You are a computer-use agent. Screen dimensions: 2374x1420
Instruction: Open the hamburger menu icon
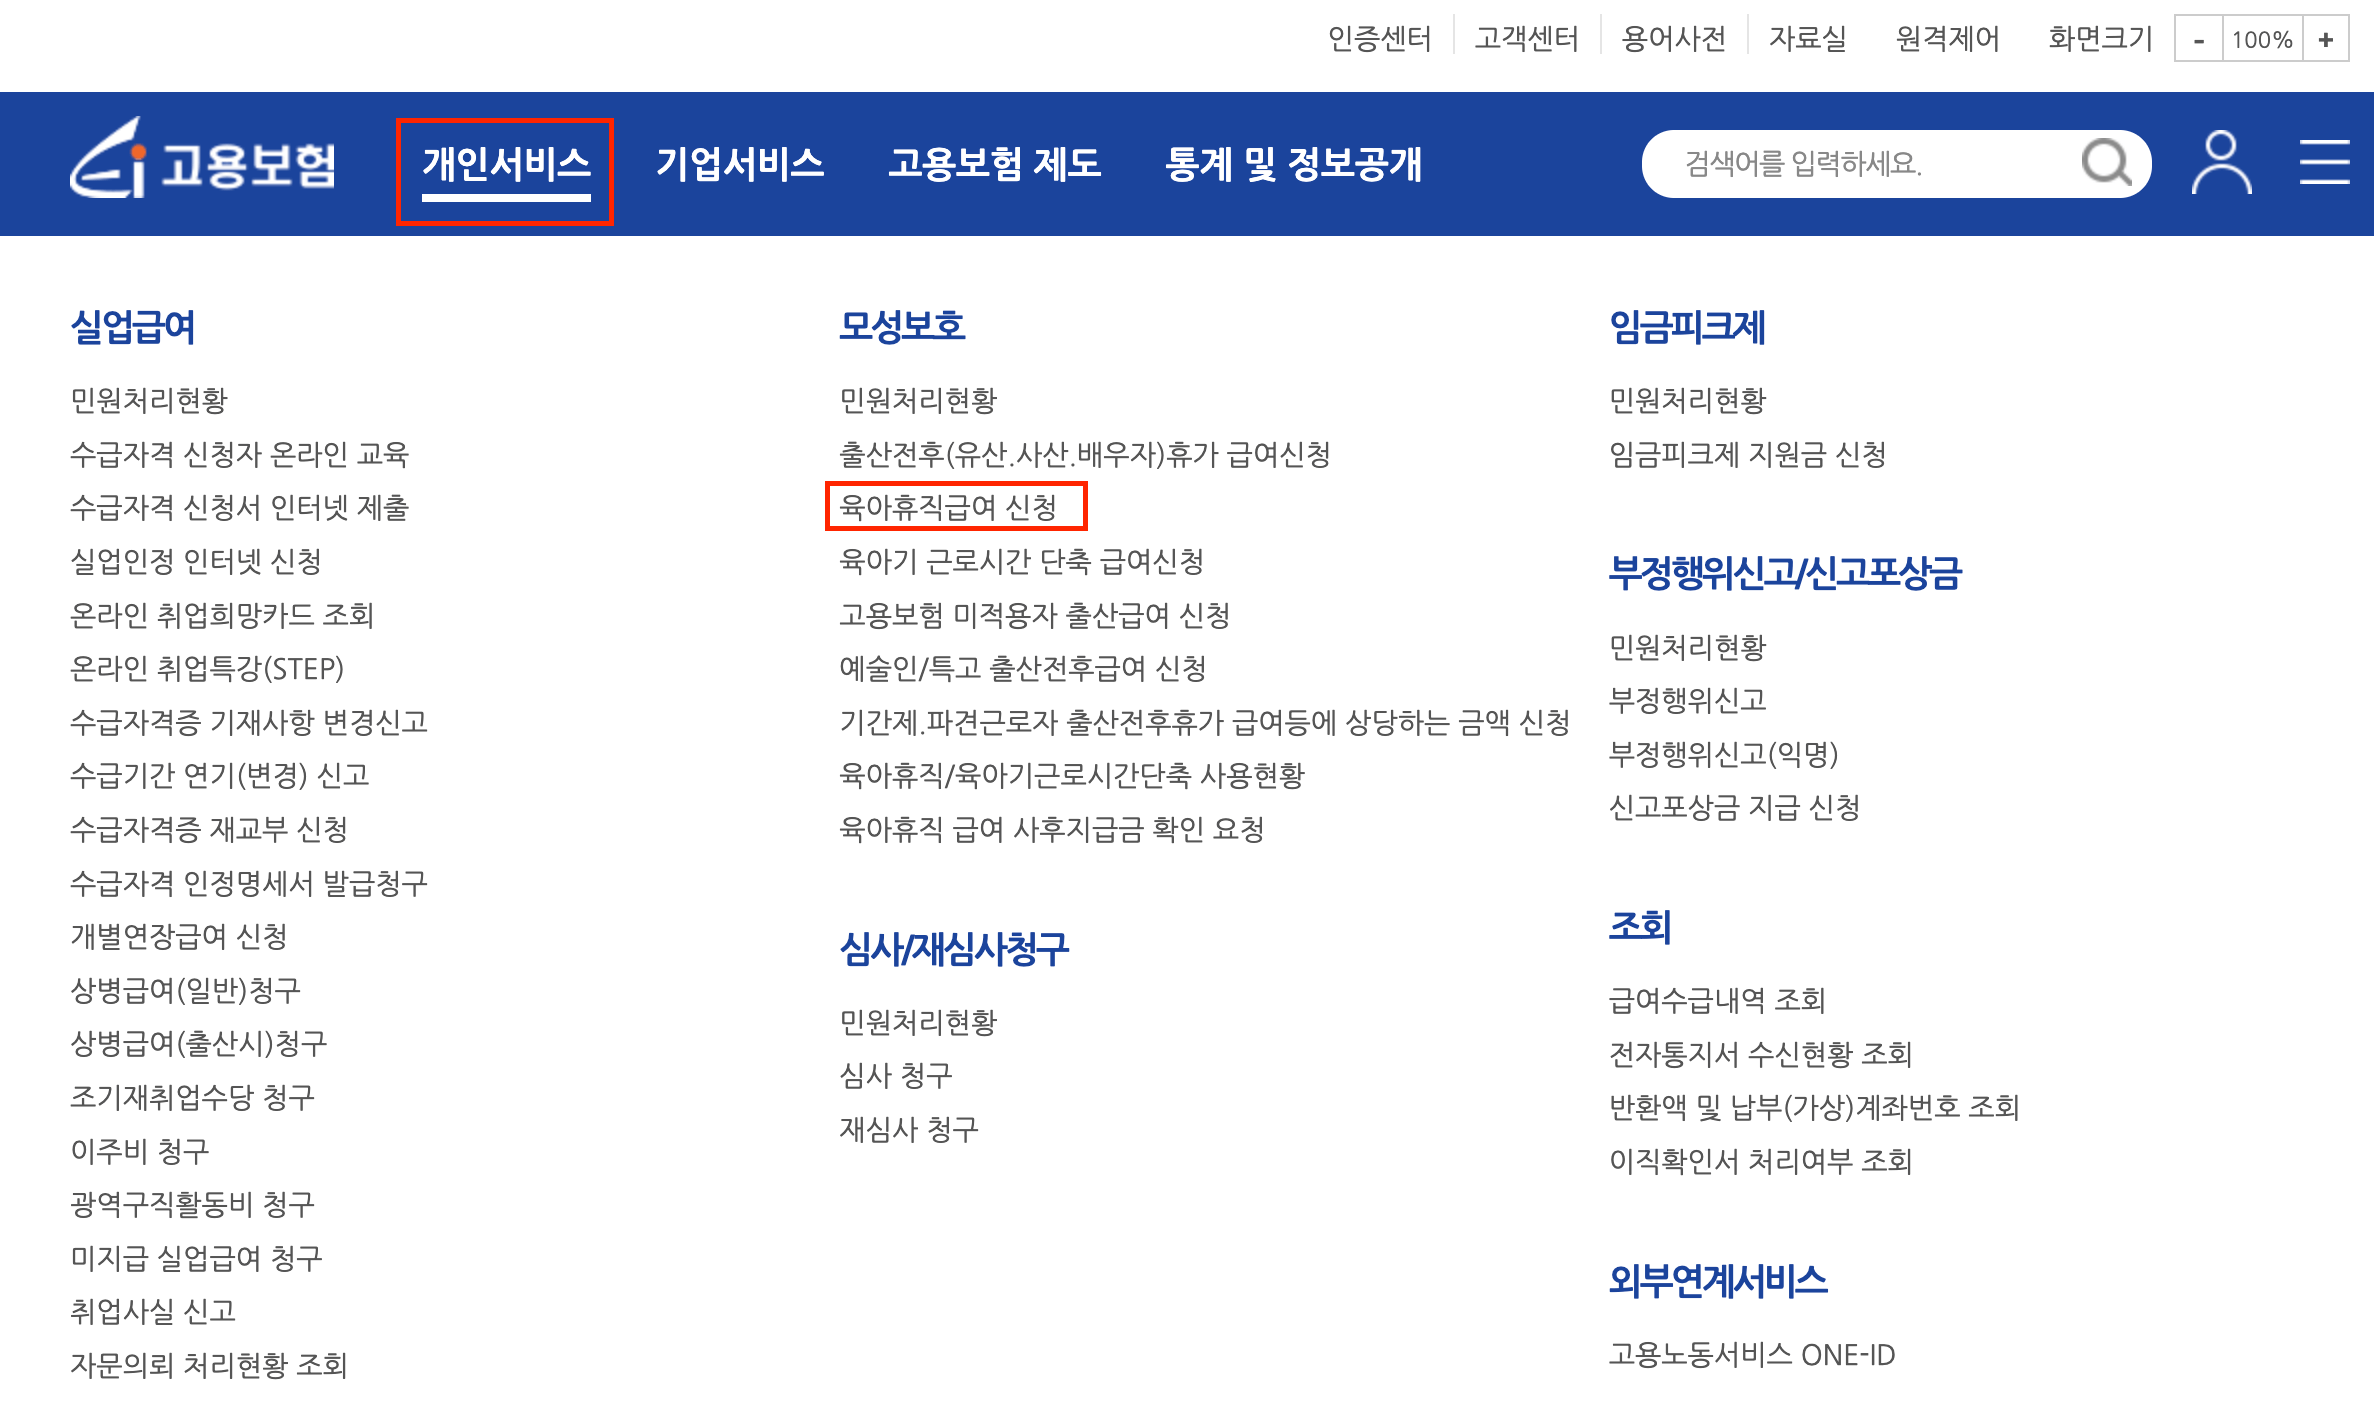coord(2323,162)
